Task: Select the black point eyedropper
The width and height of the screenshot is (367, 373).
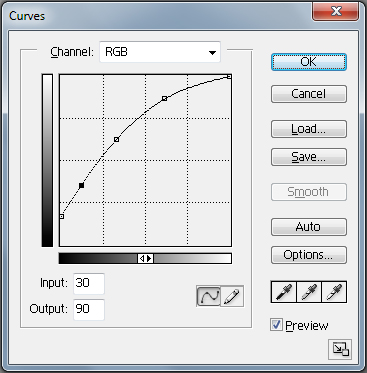Action: [284, 292]
